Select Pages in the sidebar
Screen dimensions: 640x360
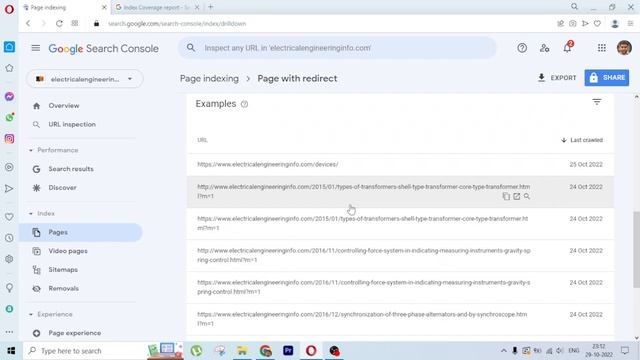[82, 232]
